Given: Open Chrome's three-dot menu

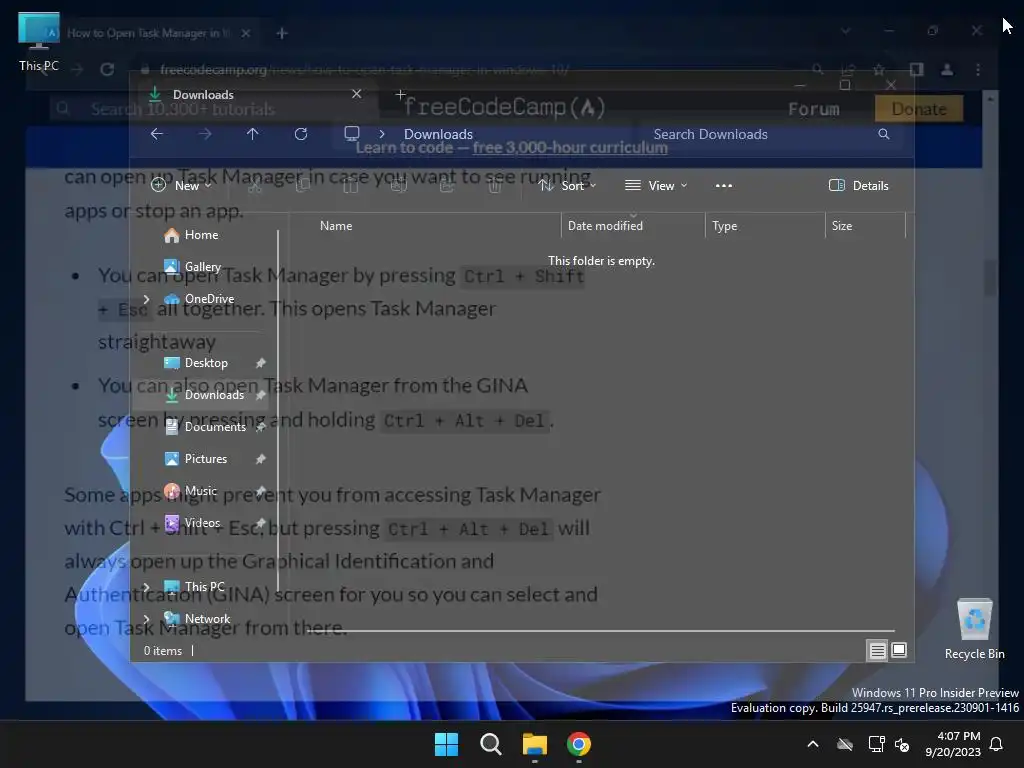Looking at the screenshot, I should (978, 69).
